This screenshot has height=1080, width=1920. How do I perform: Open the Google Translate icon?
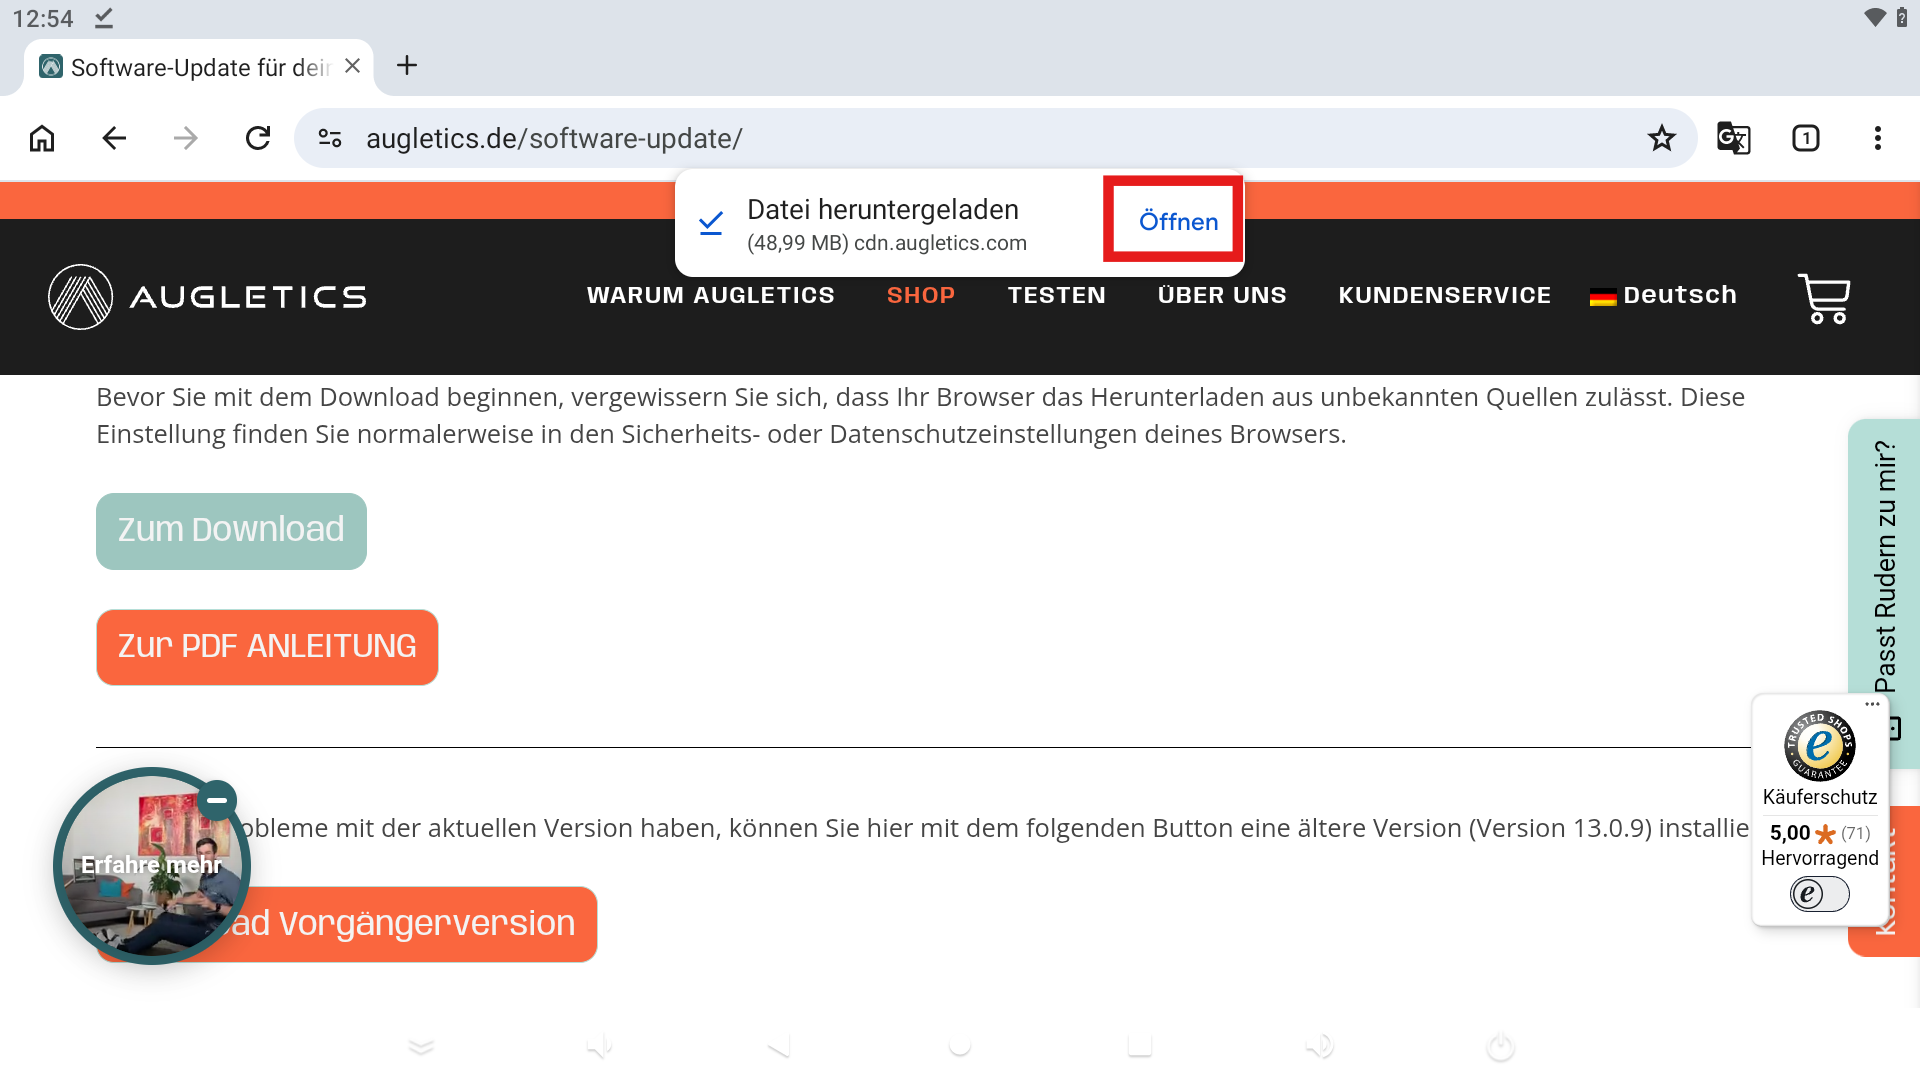[x=1733, y=138]
